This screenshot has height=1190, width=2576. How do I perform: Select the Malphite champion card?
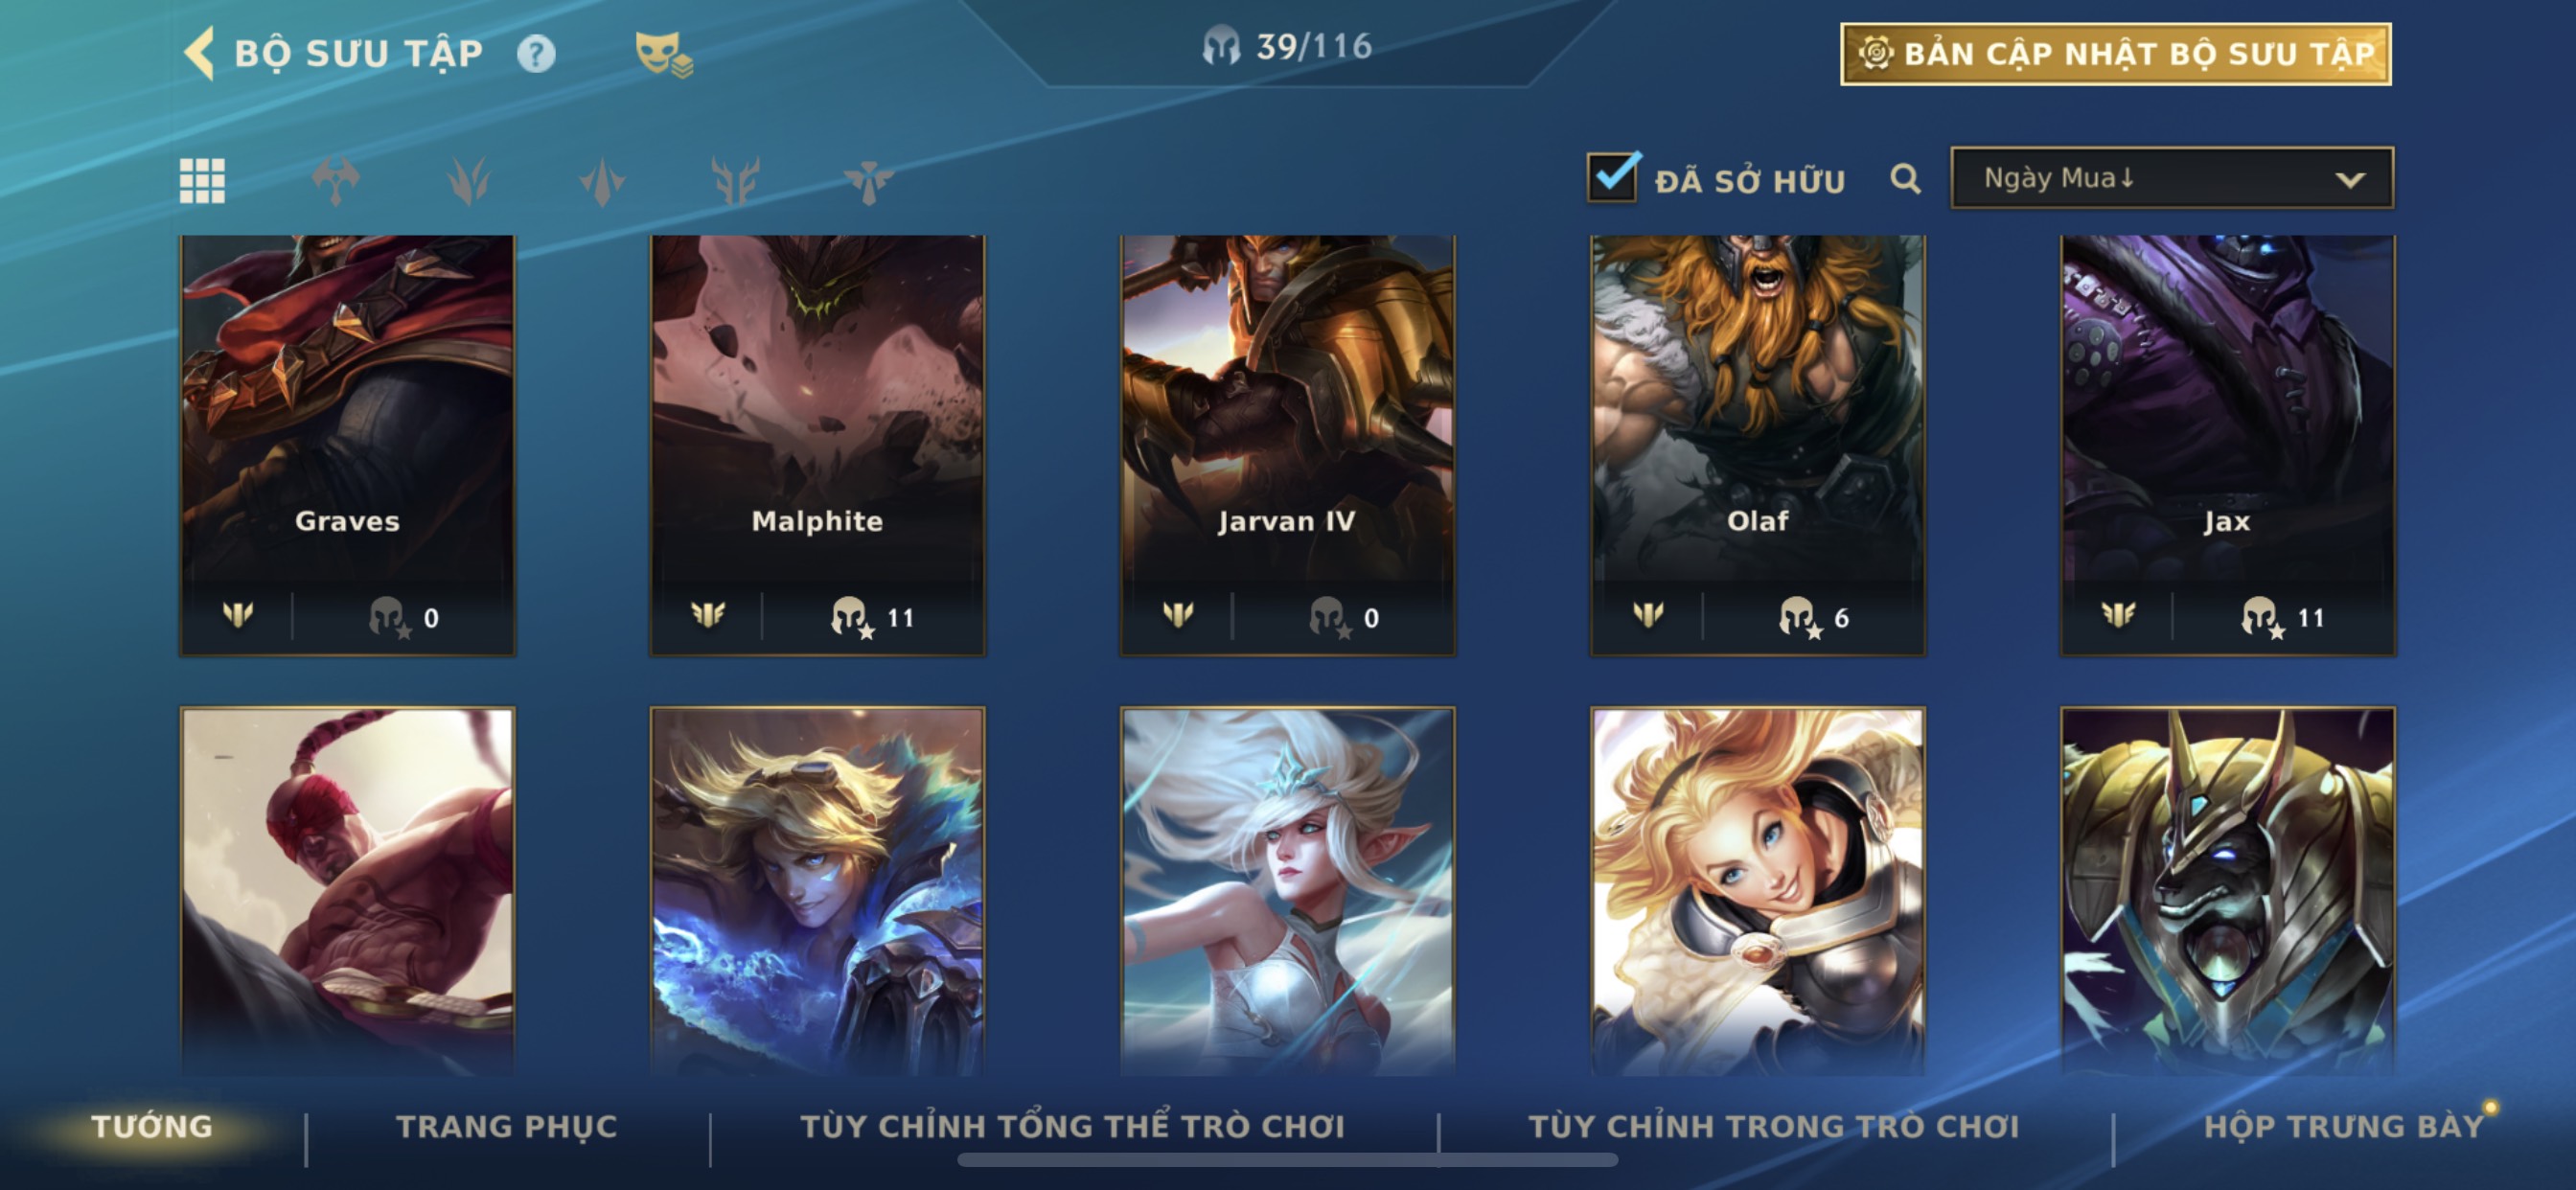817,445
